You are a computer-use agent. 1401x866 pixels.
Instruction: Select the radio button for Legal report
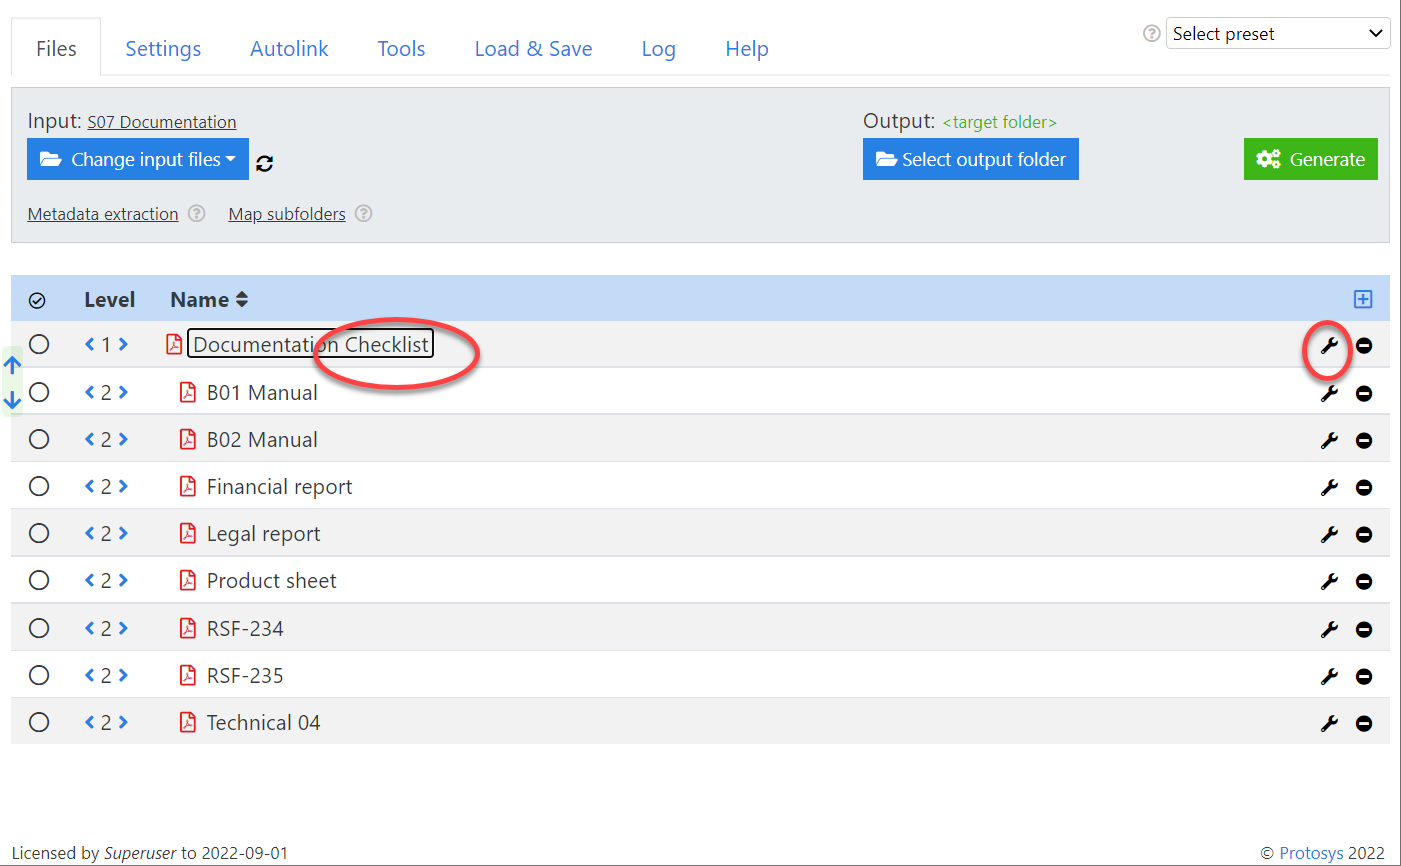coord(39,533)
